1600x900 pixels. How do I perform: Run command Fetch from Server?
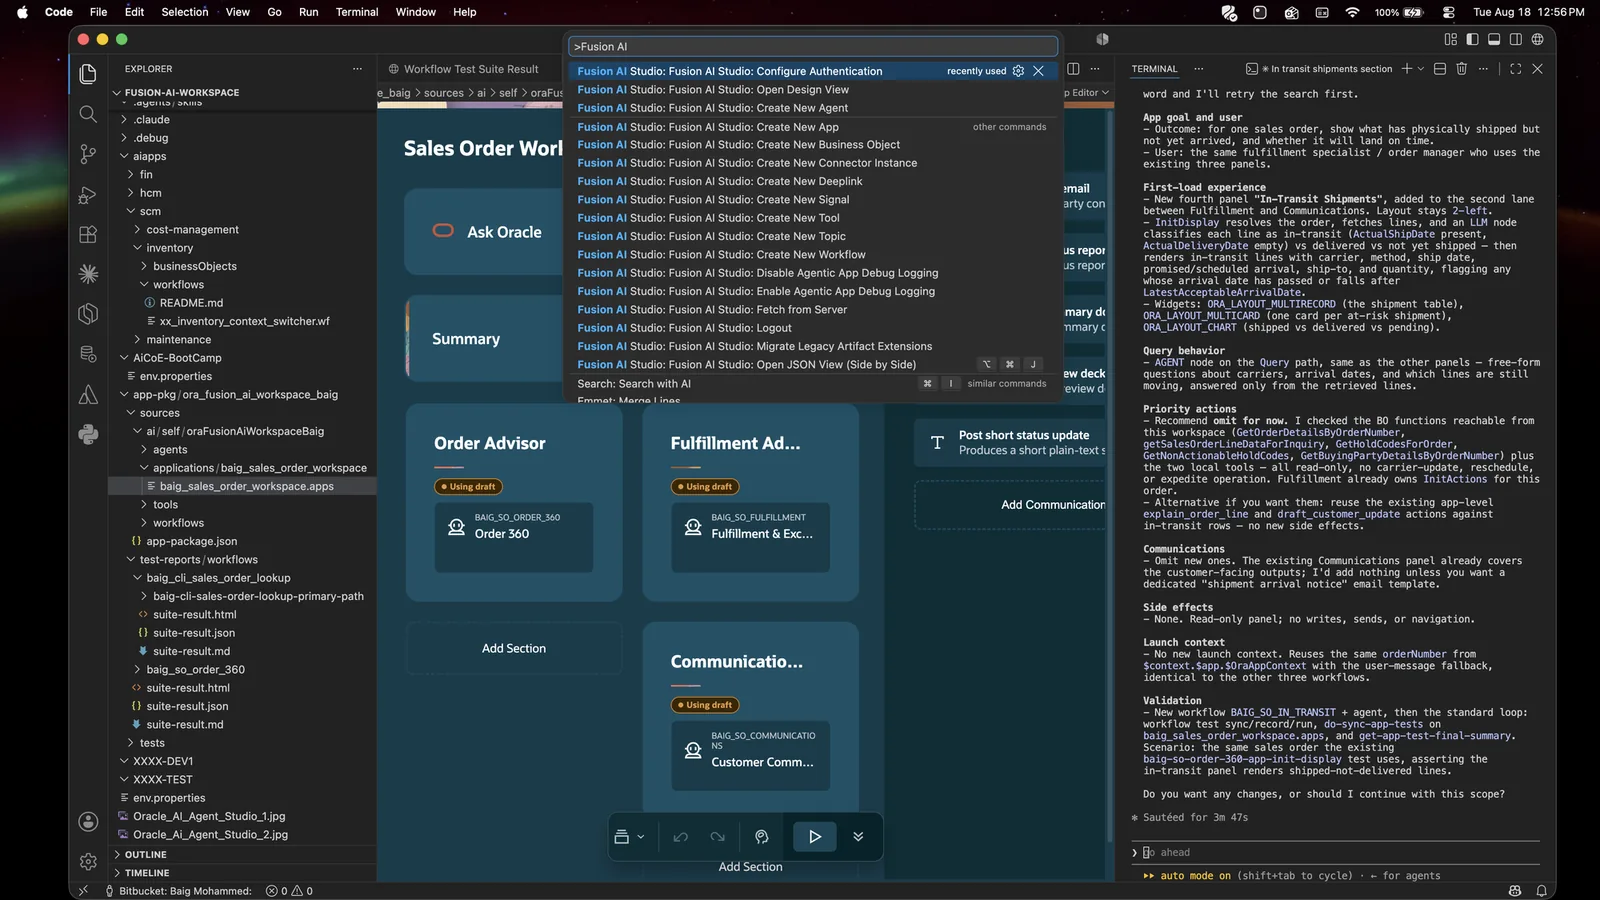pyautogui.click(x=812, y=310)
